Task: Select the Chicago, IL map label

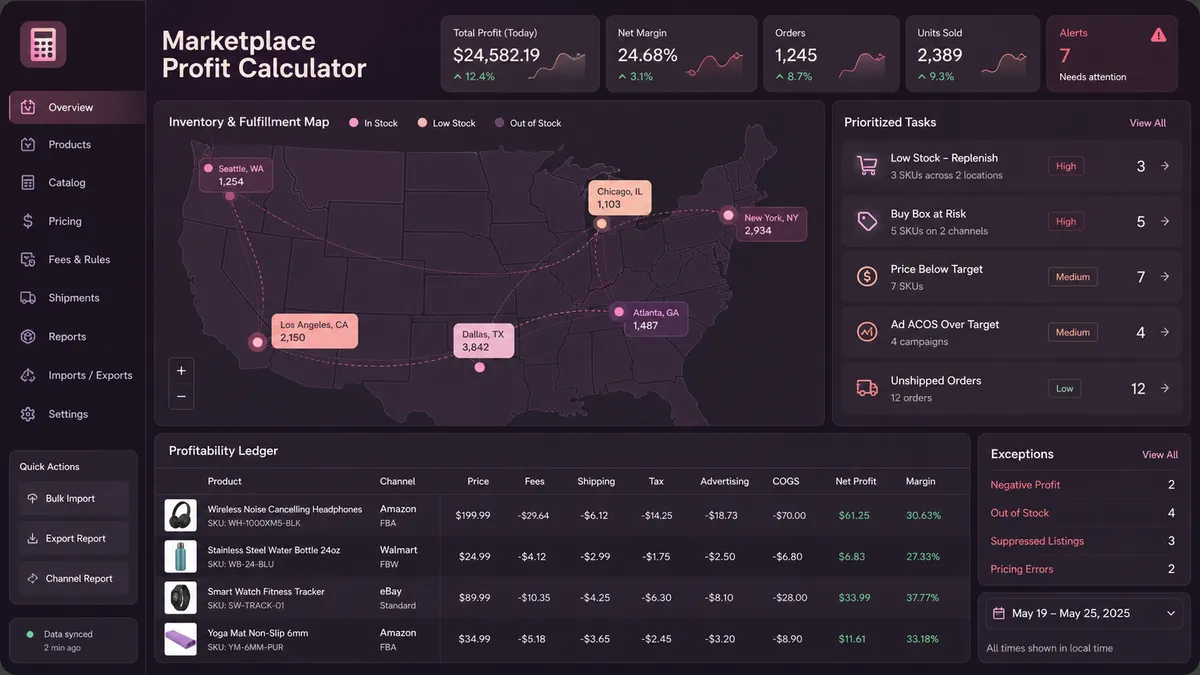Action: (619, 197)
